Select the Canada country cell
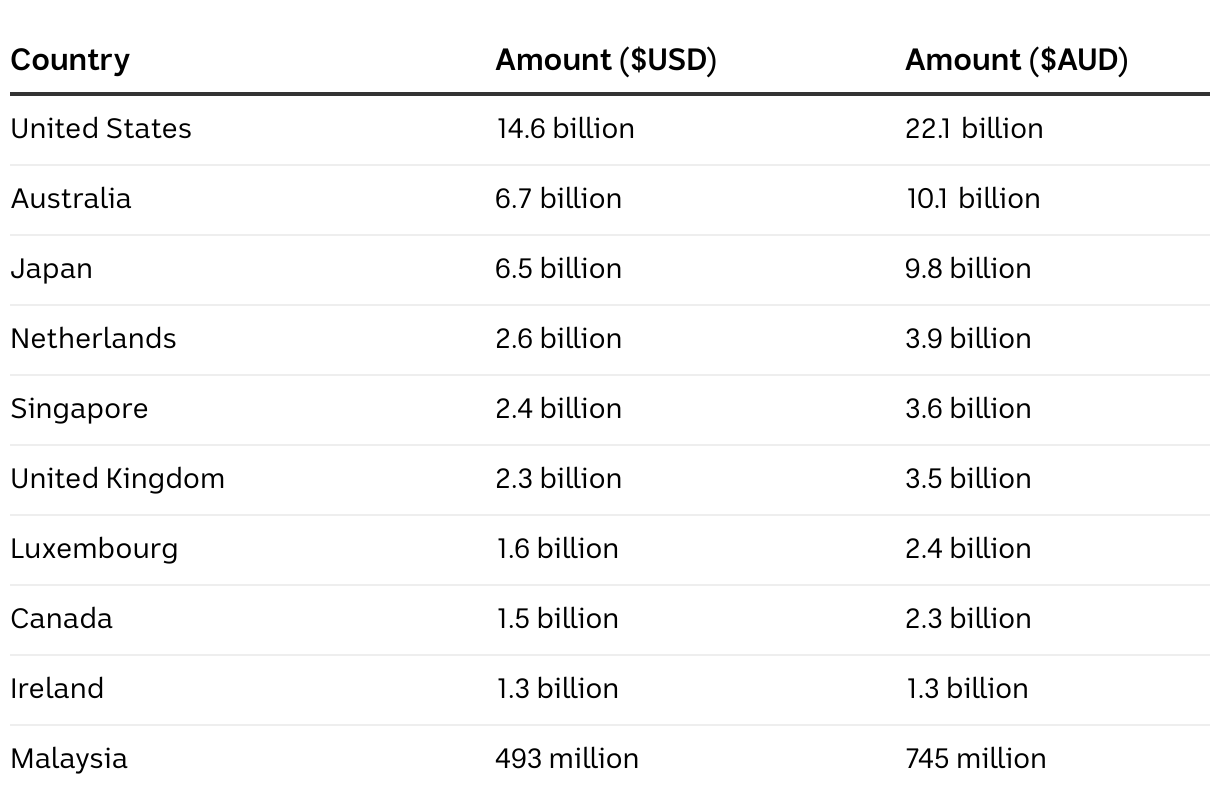This screenshot has width=1220, height=804. click(61, 619)
